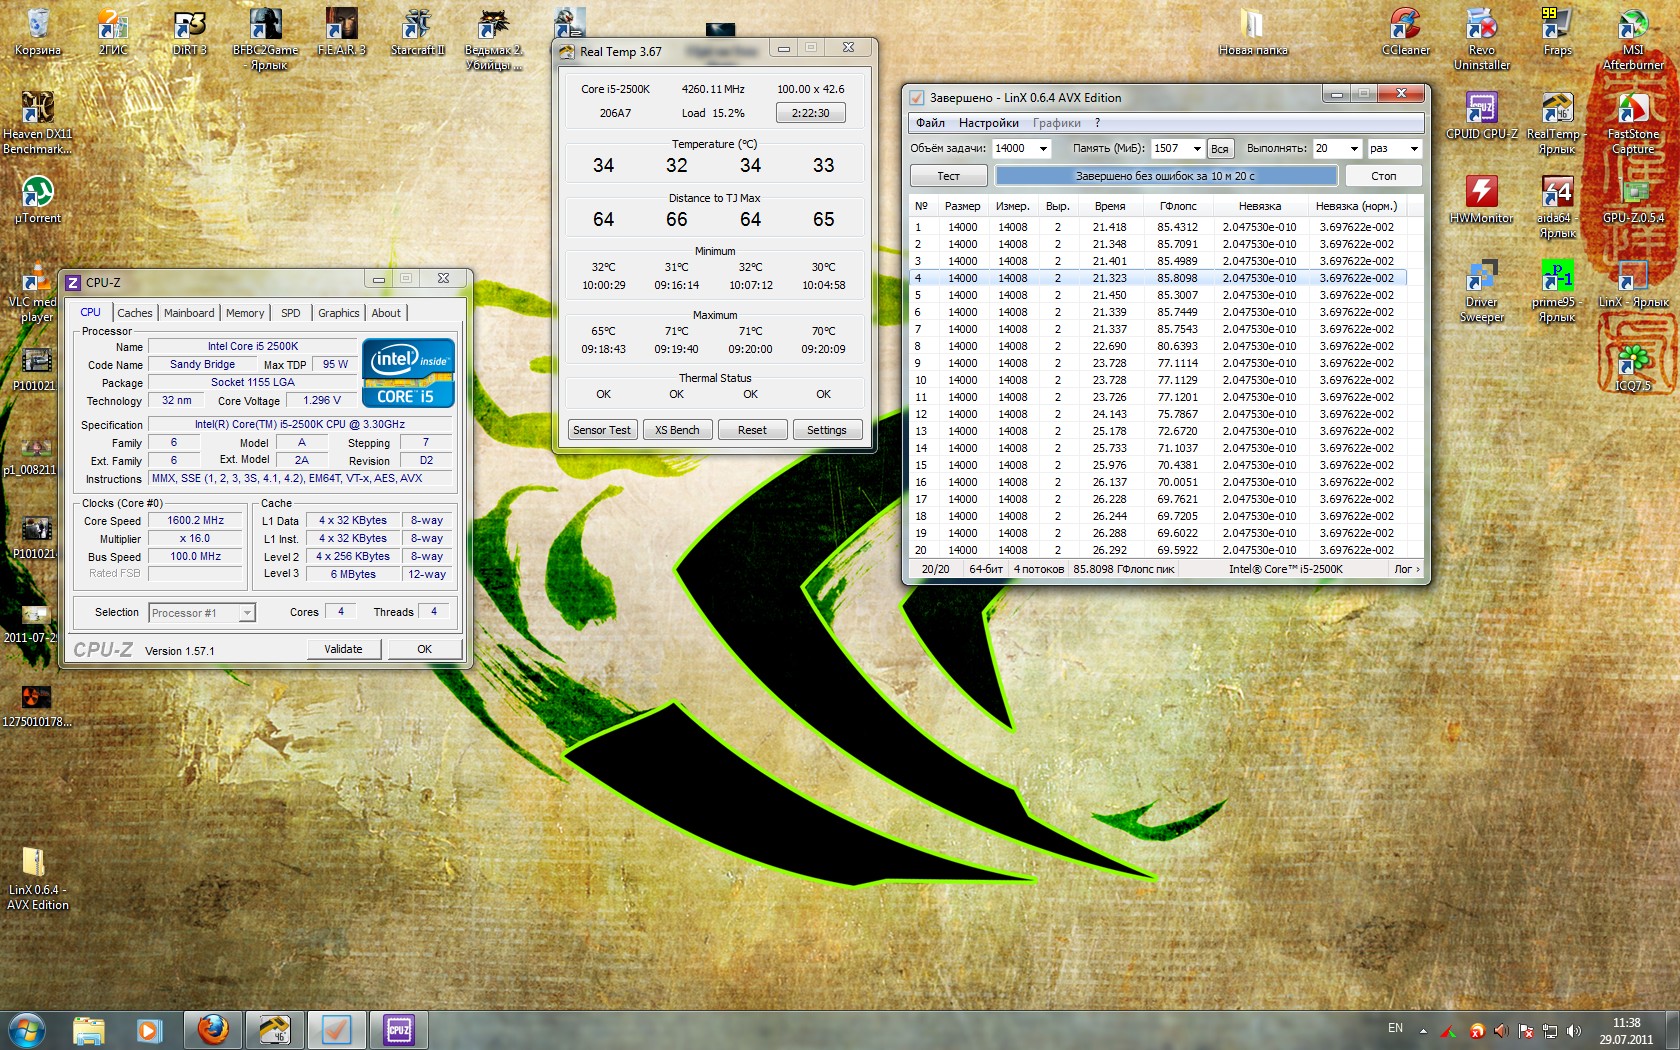Screen dimensions: 1680x1050
Task: Open the Настройки menu in LinX
Action: point(988,123)
